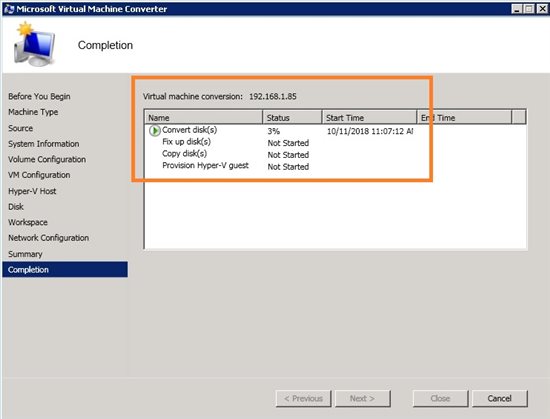Image resolution: width=550 pixels, height=419 pixels.
Task: Sort by the End Time column header
Action: 464,117
